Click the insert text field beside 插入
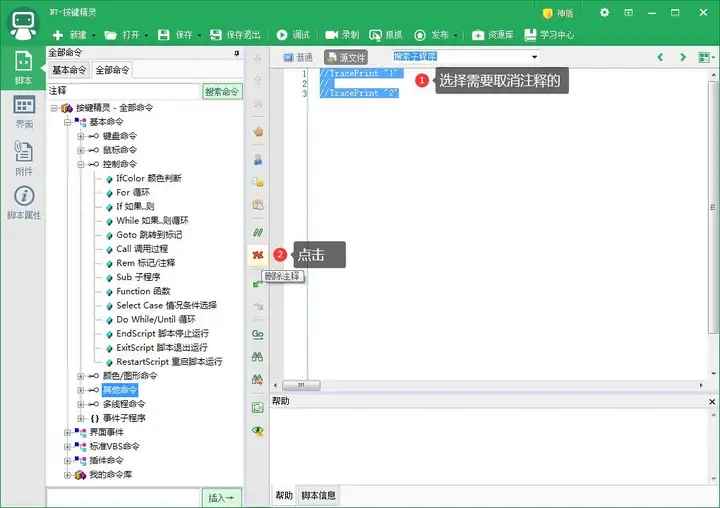The image size is (720, 508). click(123, 498)
